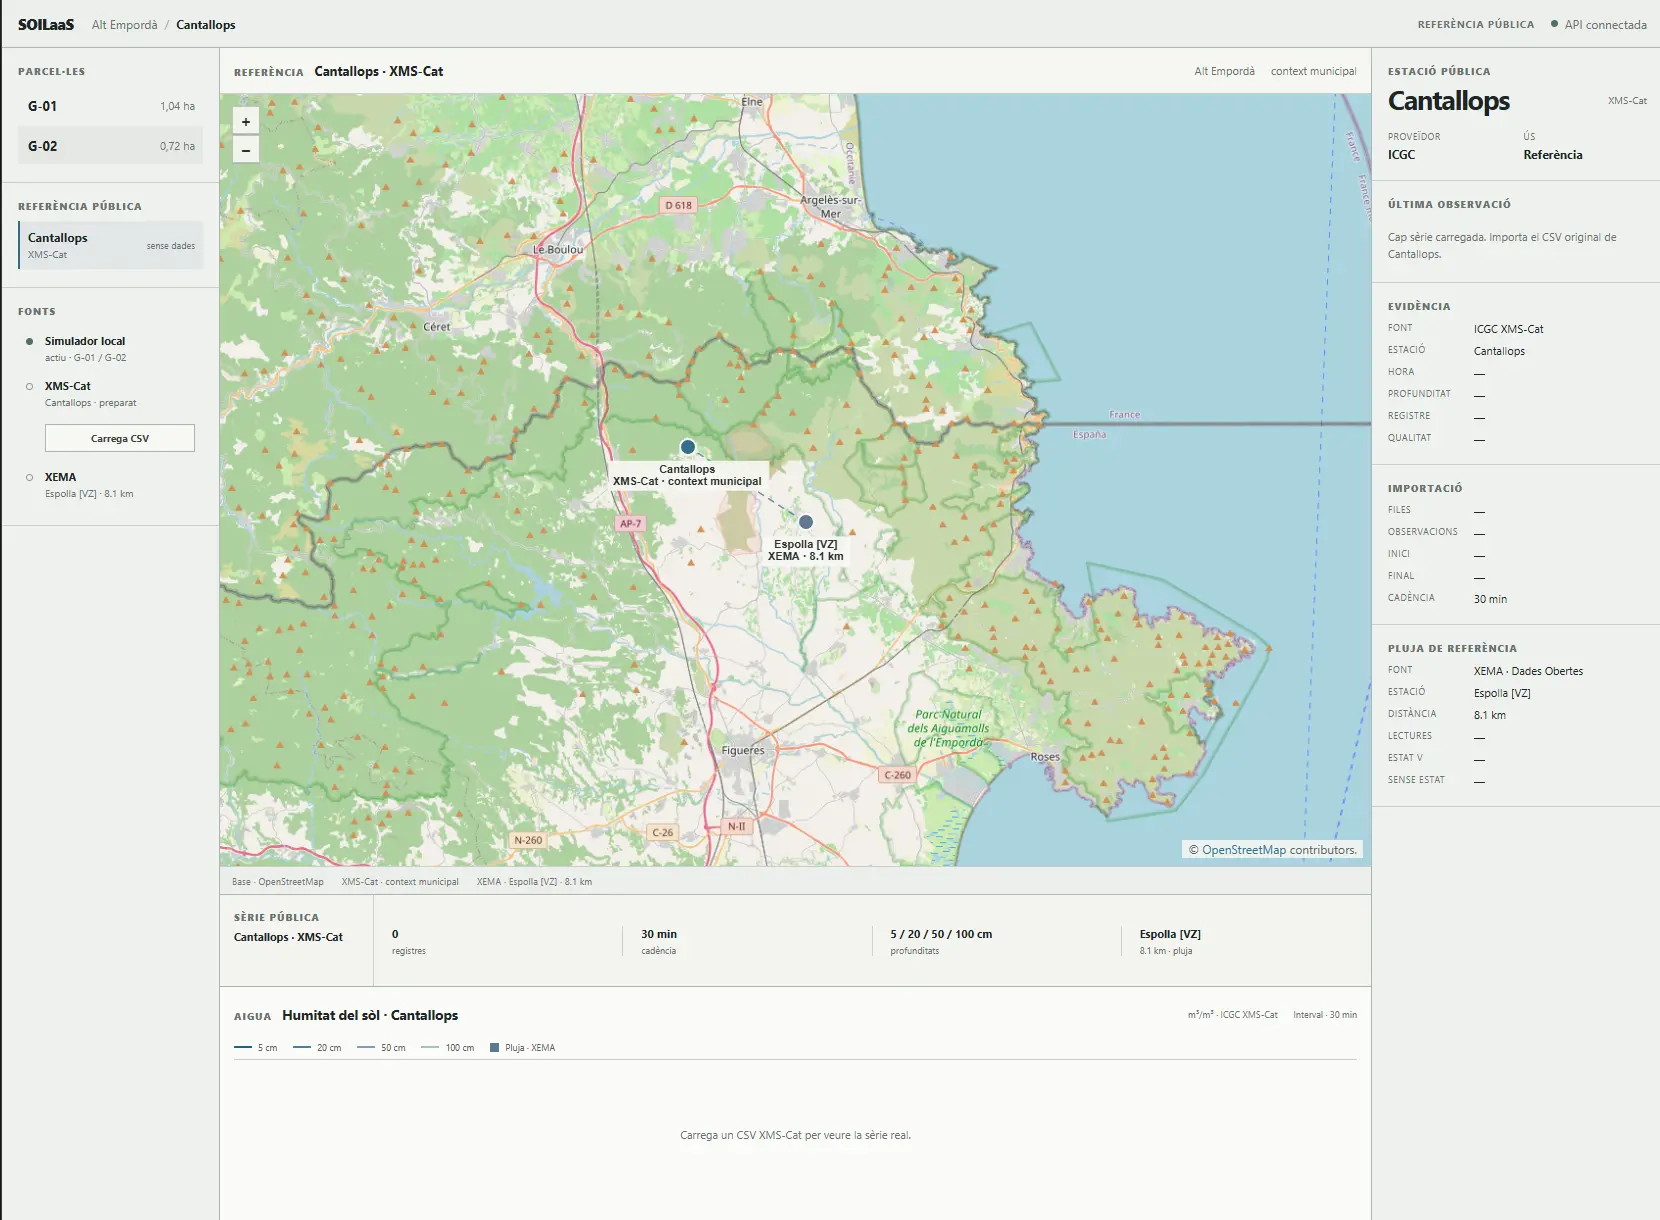Image resolution: width=1660 pixels, height=1220 pixels.
Task: Click '8.1 km' distance value
Action: 1490,715
